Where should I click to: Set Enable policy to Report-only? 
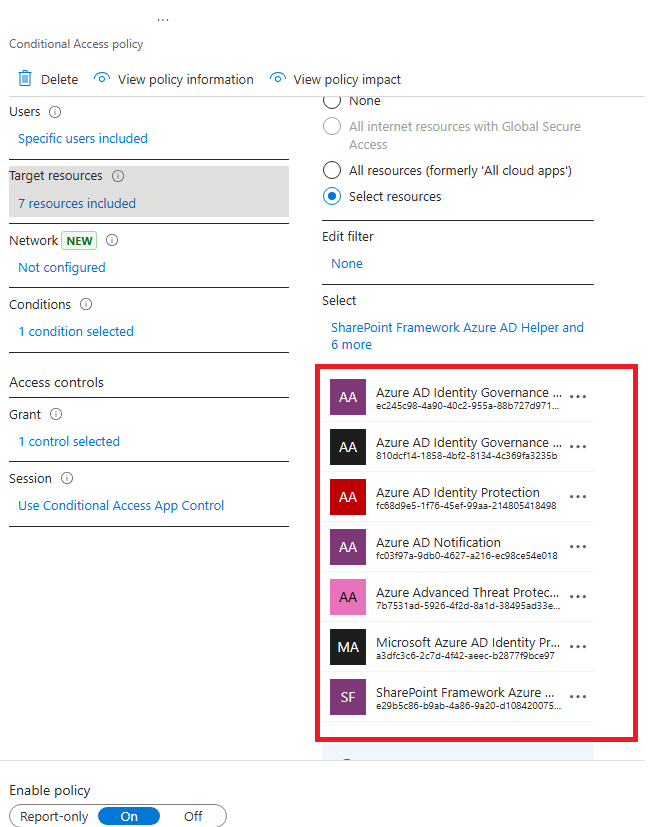(x=54, y=816)
